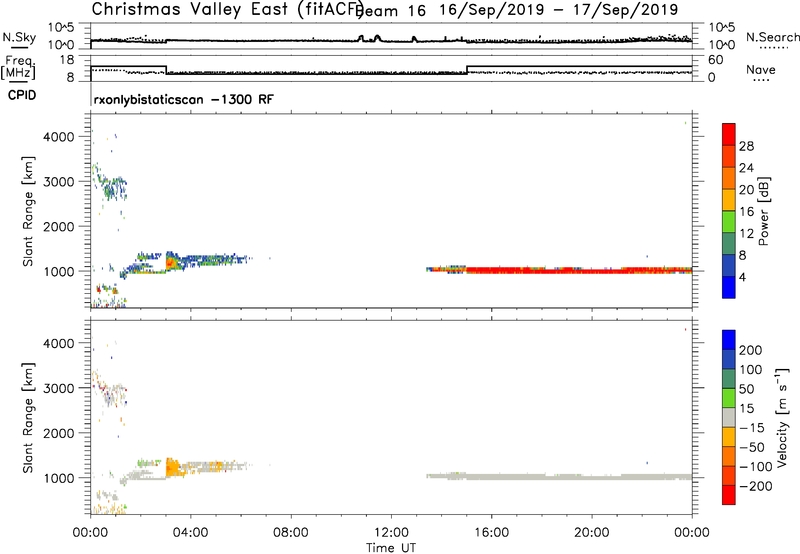
Task: Click the date range '16/Sep/2019 – 17/Sep/2019'
Action: (x=559, y=10)
